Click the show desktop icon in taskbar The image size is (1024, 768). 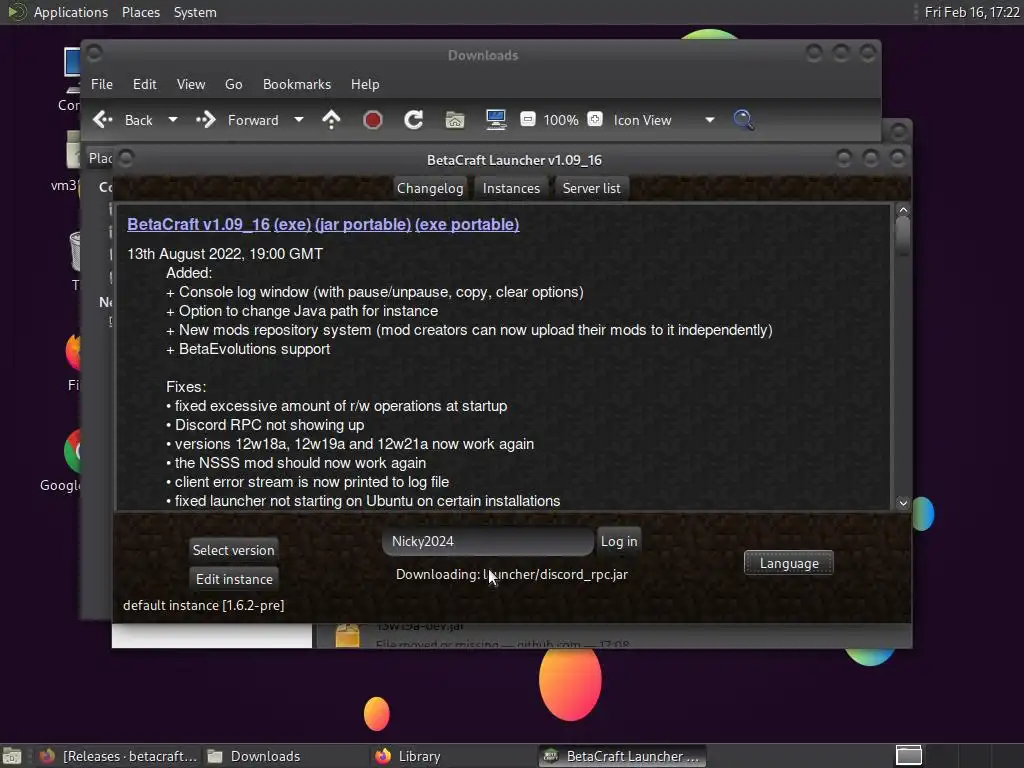point(12,756)
